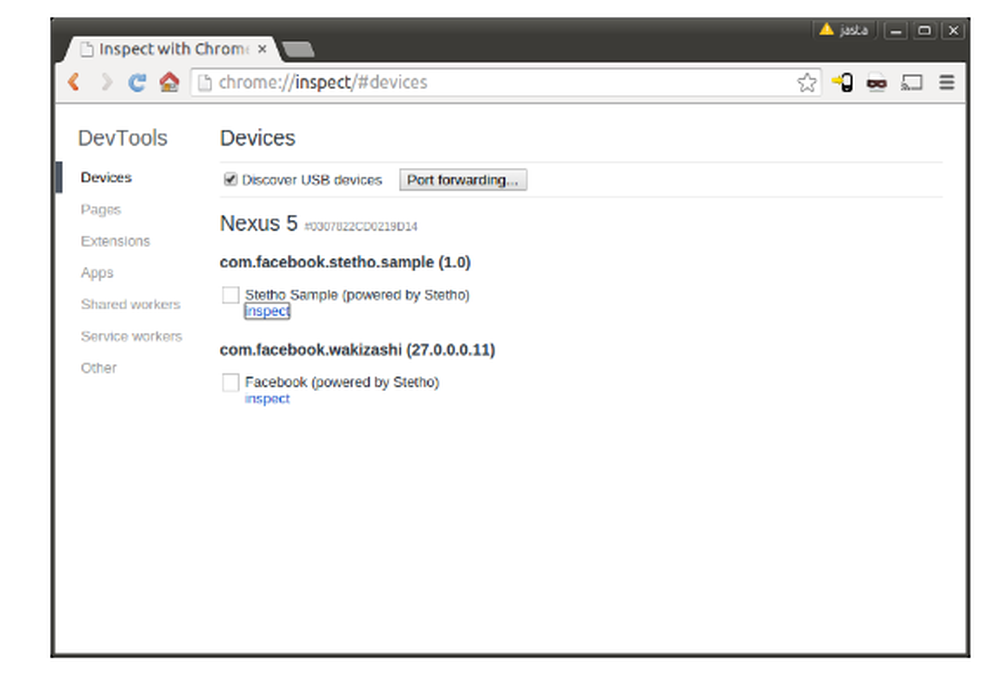Switch to Apps section
Image resolution: width=1000 pixels, height=677 pixels.
tap(97, 273)
